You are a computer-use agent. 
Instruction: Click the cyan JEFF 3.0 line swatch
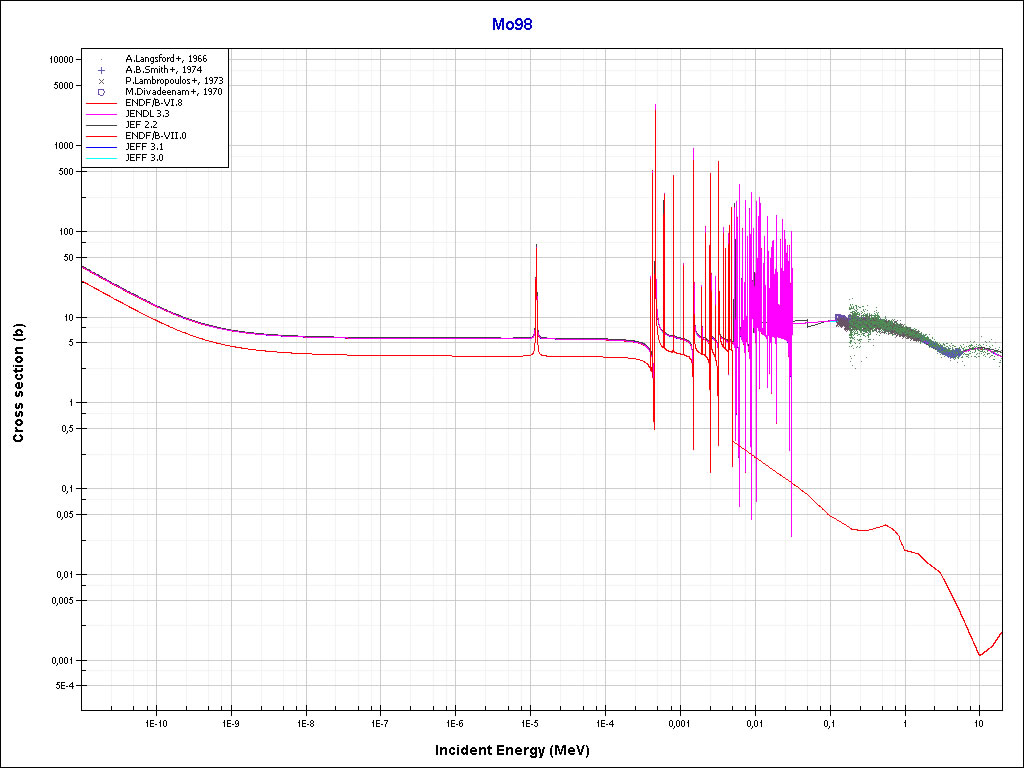coord(102,158)
